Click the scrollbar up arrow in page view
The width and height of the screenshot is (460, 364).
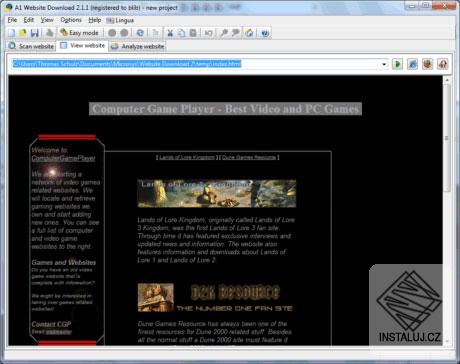447,80
